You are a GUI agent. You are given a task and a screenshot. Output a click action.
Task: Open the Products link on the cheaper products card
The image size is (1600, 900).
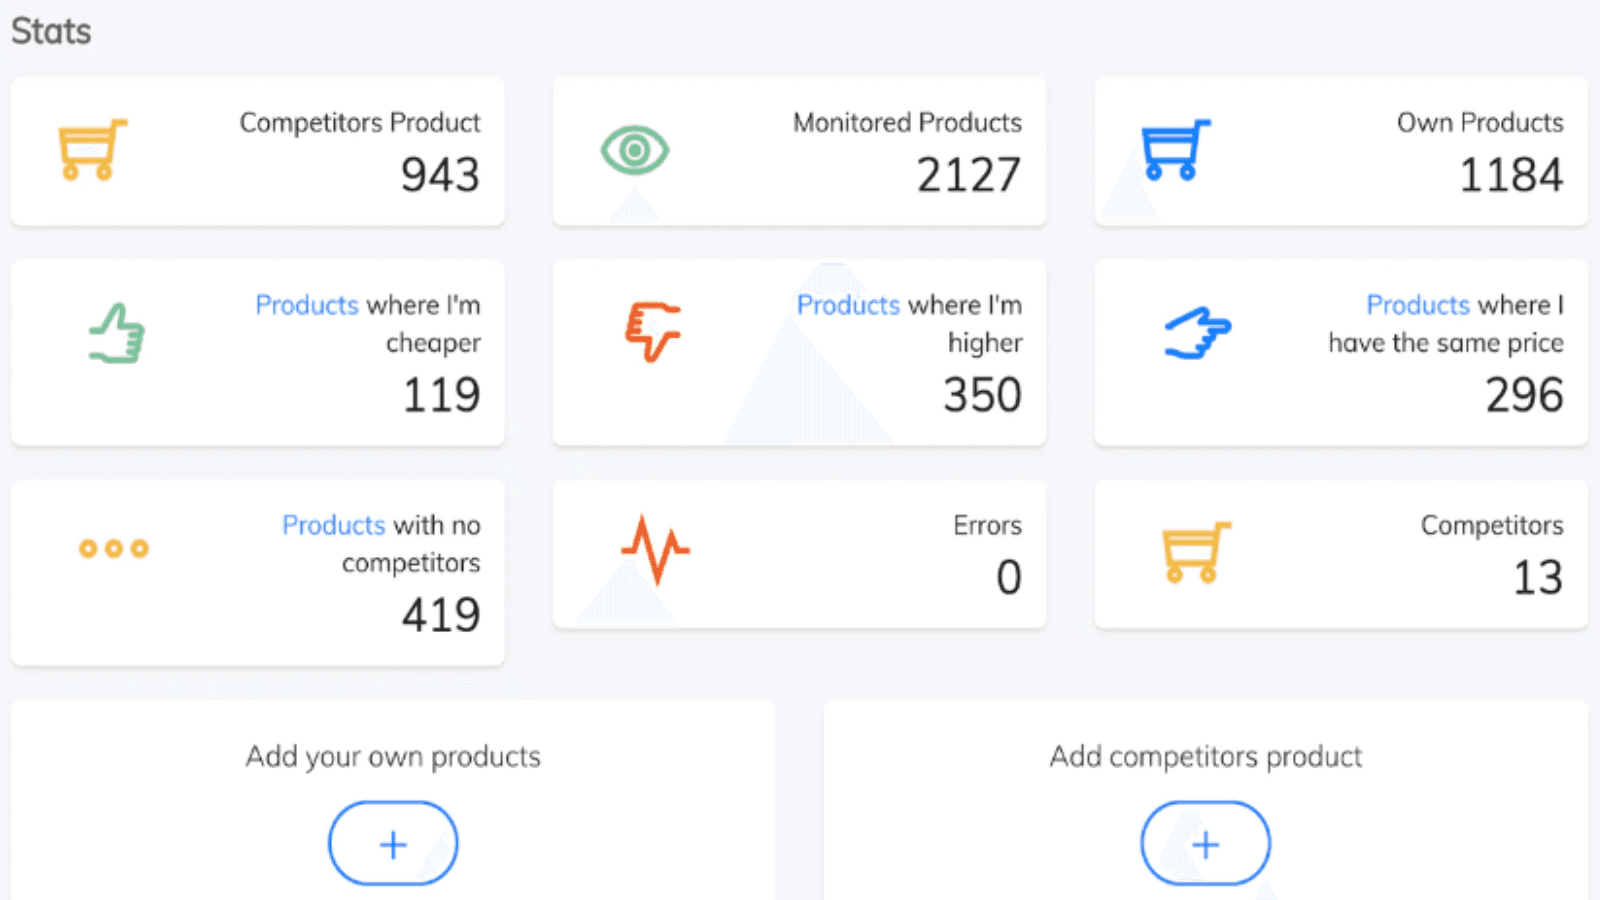(x=307, y=305)
